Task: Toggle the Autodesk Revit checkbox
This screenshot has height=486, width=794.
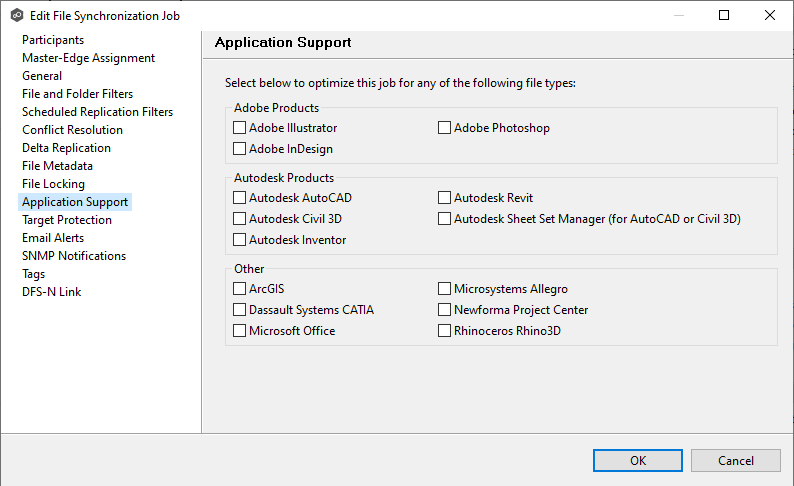Action: [445, 198]
